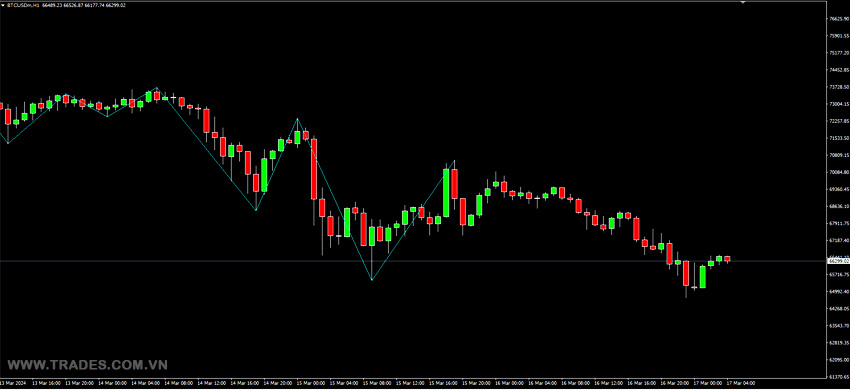Click the last green candle near 17 Mar 00:00

719,259
